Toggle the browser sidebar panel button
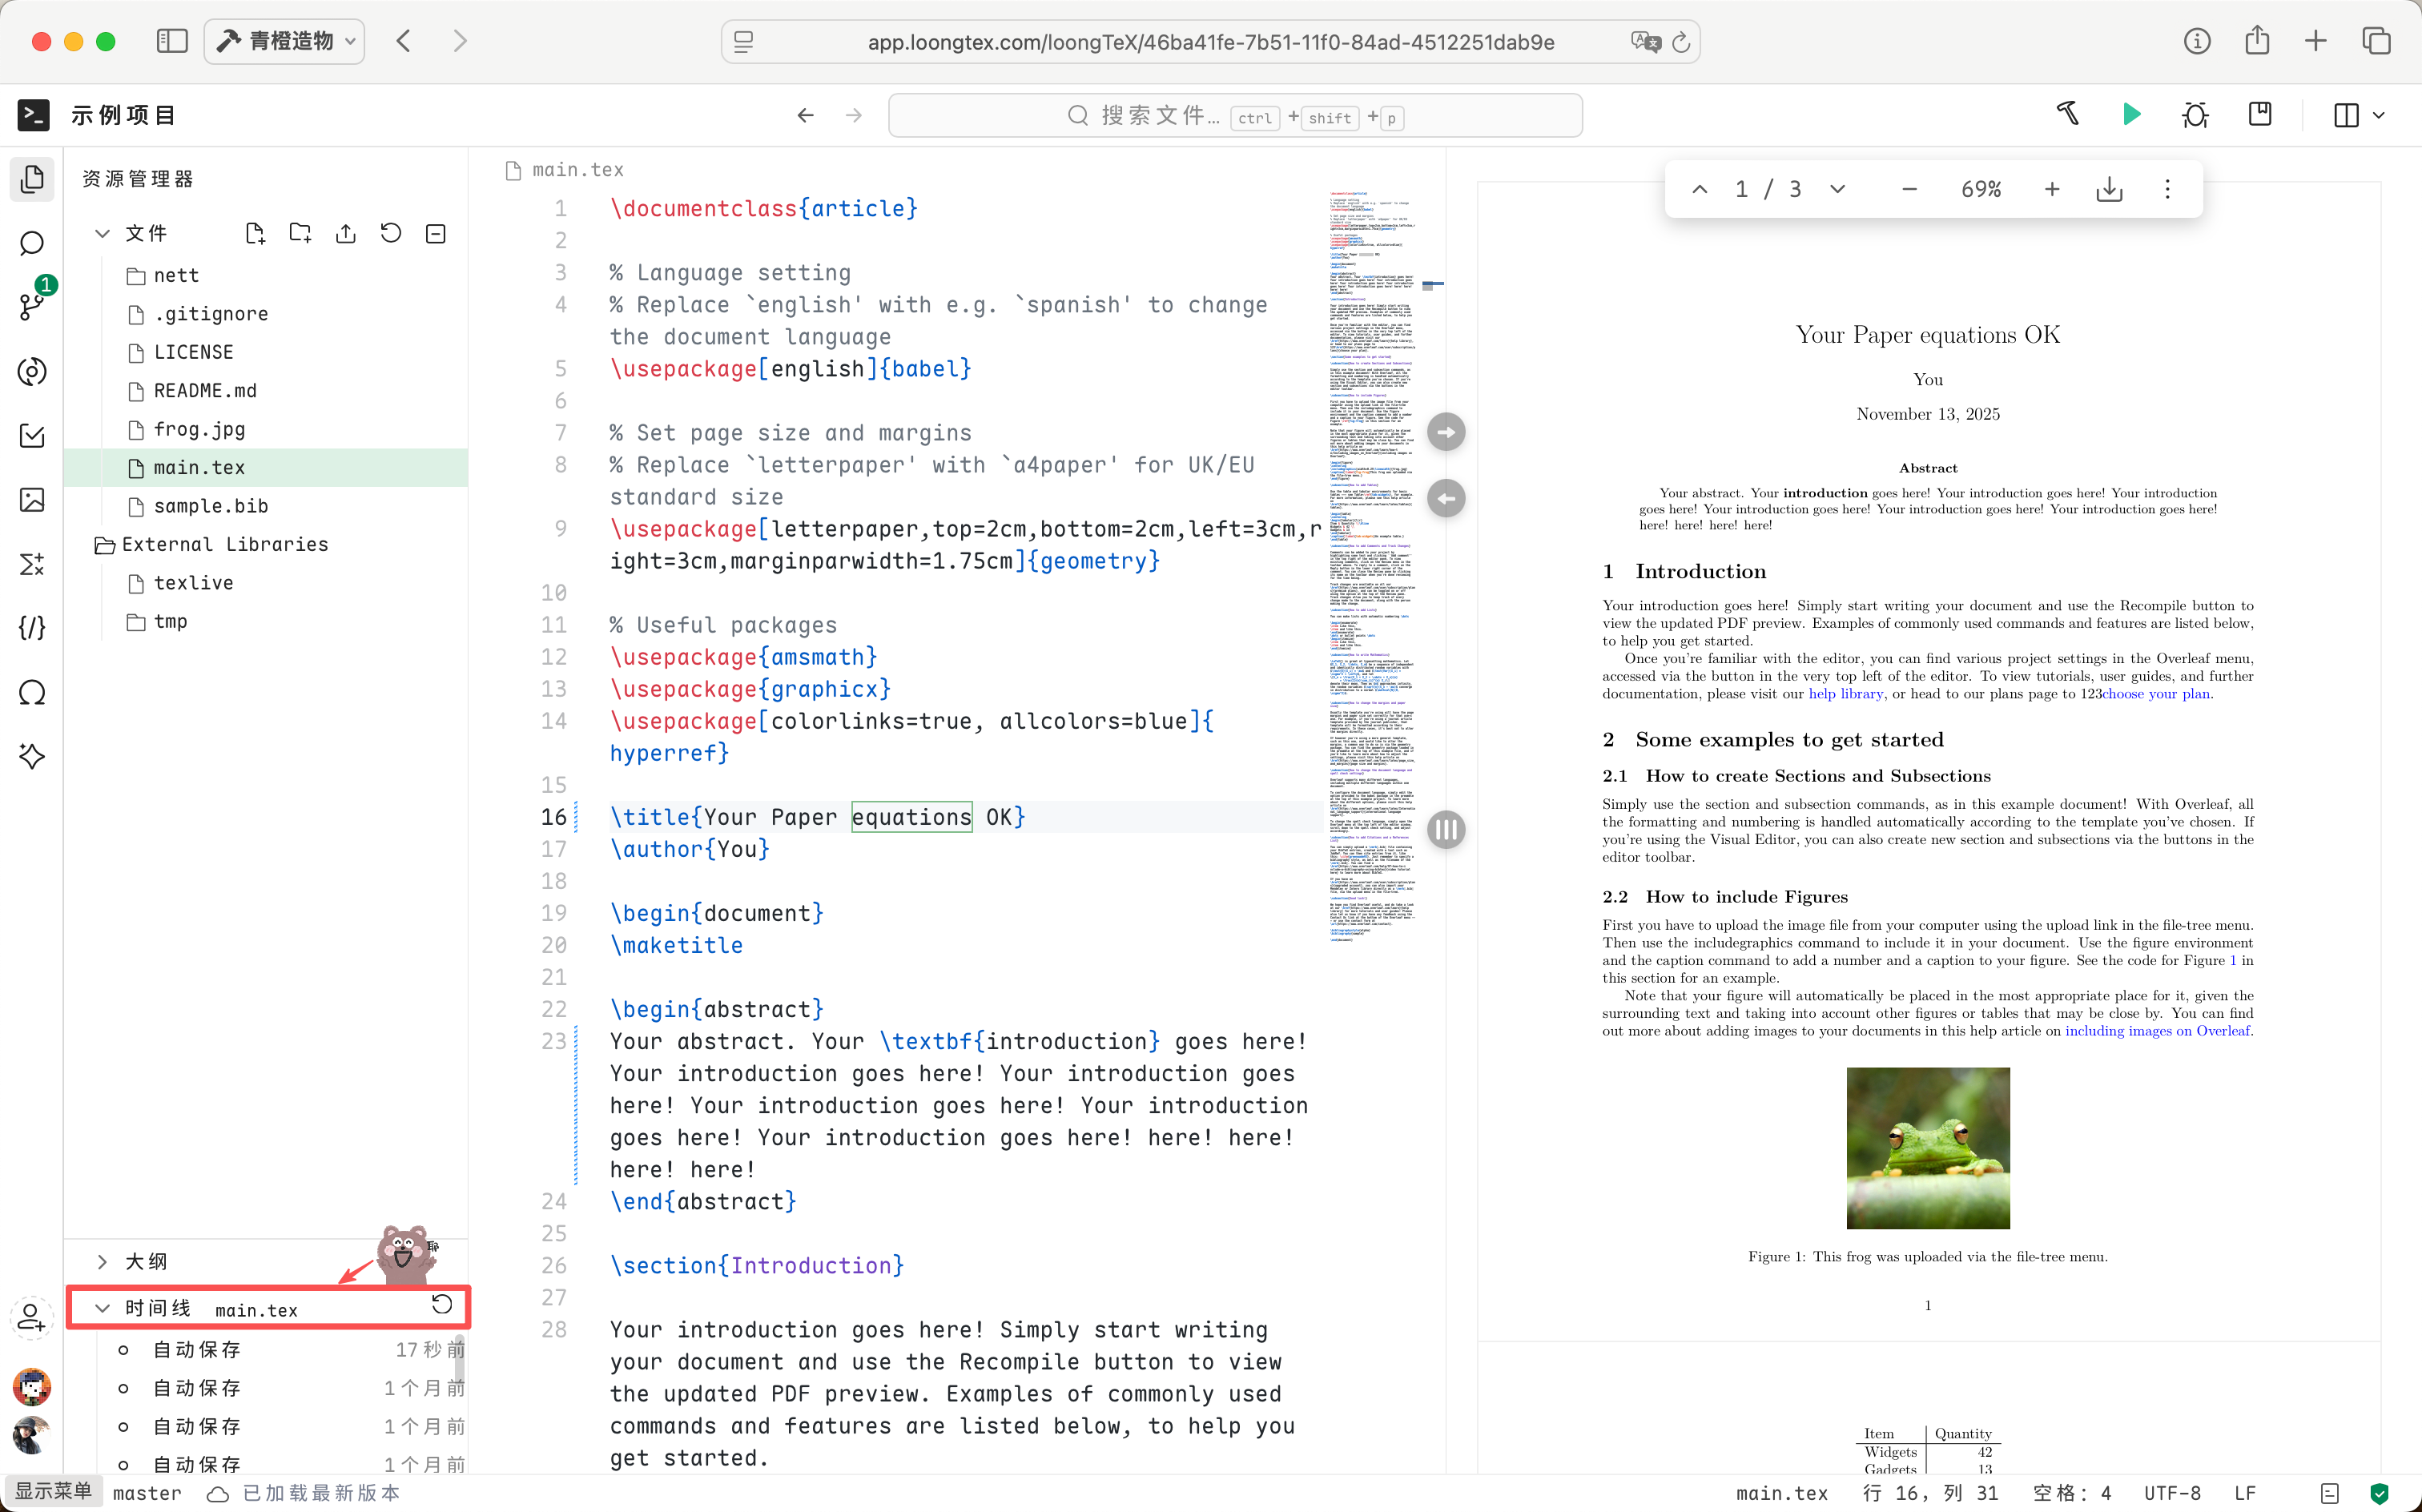The height and width of the screenshot is (1512, 2422). click(172, 41)
